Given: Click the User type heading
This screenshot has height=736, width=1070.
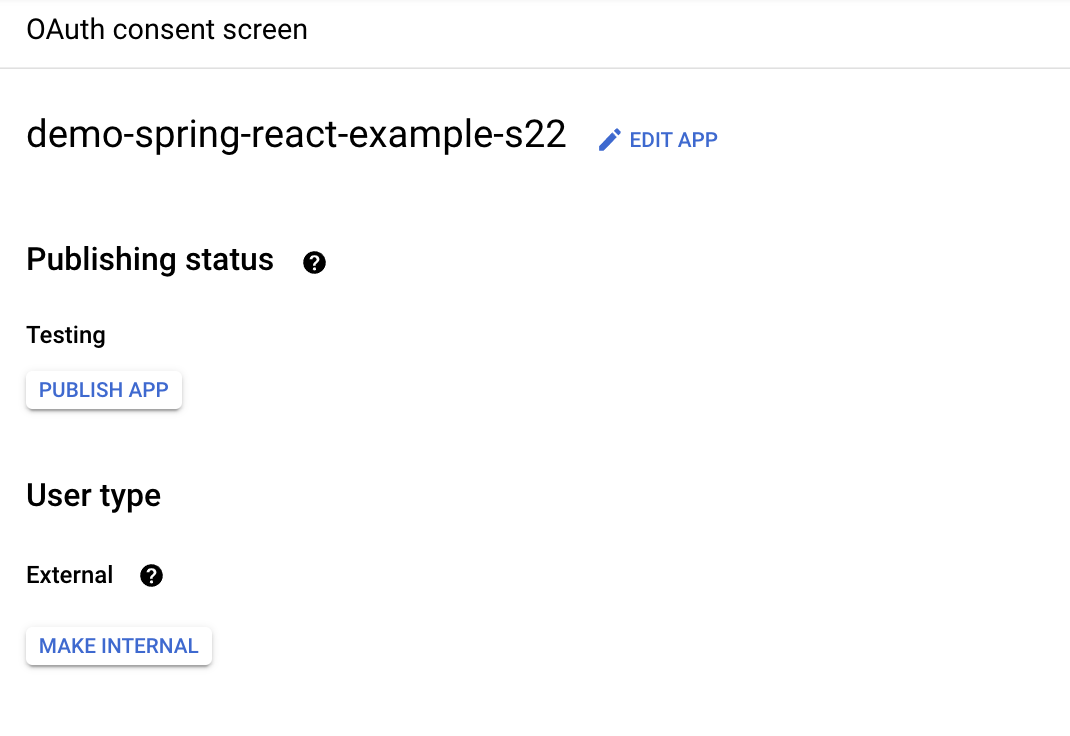Looking at the screenshot, I should 93,496.
